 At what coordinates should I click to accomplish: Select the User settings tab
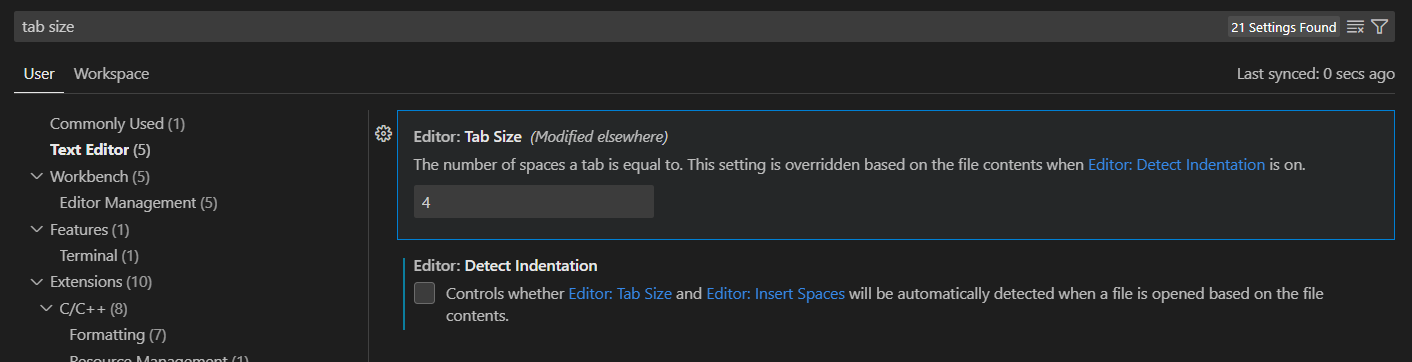(x=39, y=74)
